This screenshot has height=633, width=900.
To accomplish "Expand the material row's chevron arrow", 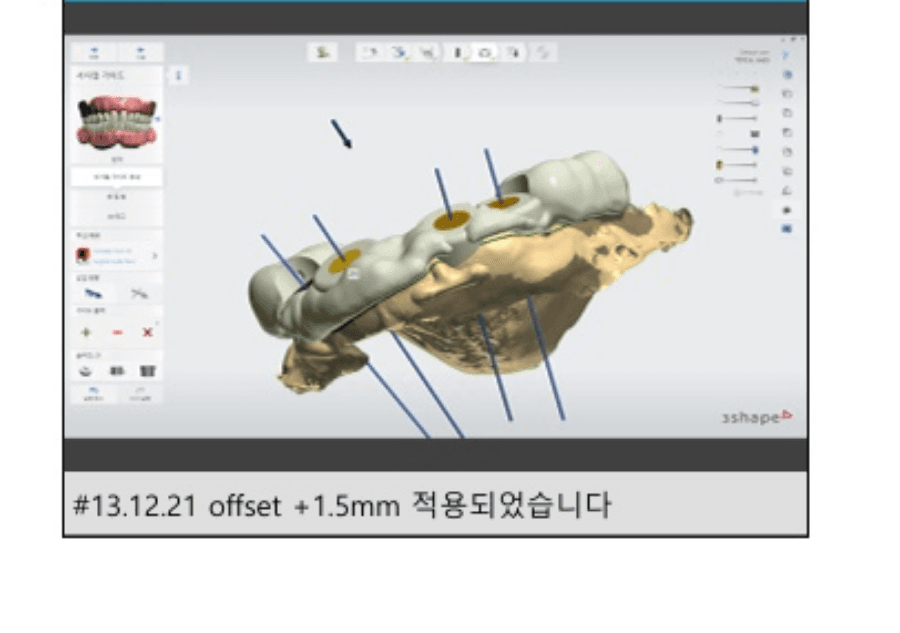I will click(154, 255).
